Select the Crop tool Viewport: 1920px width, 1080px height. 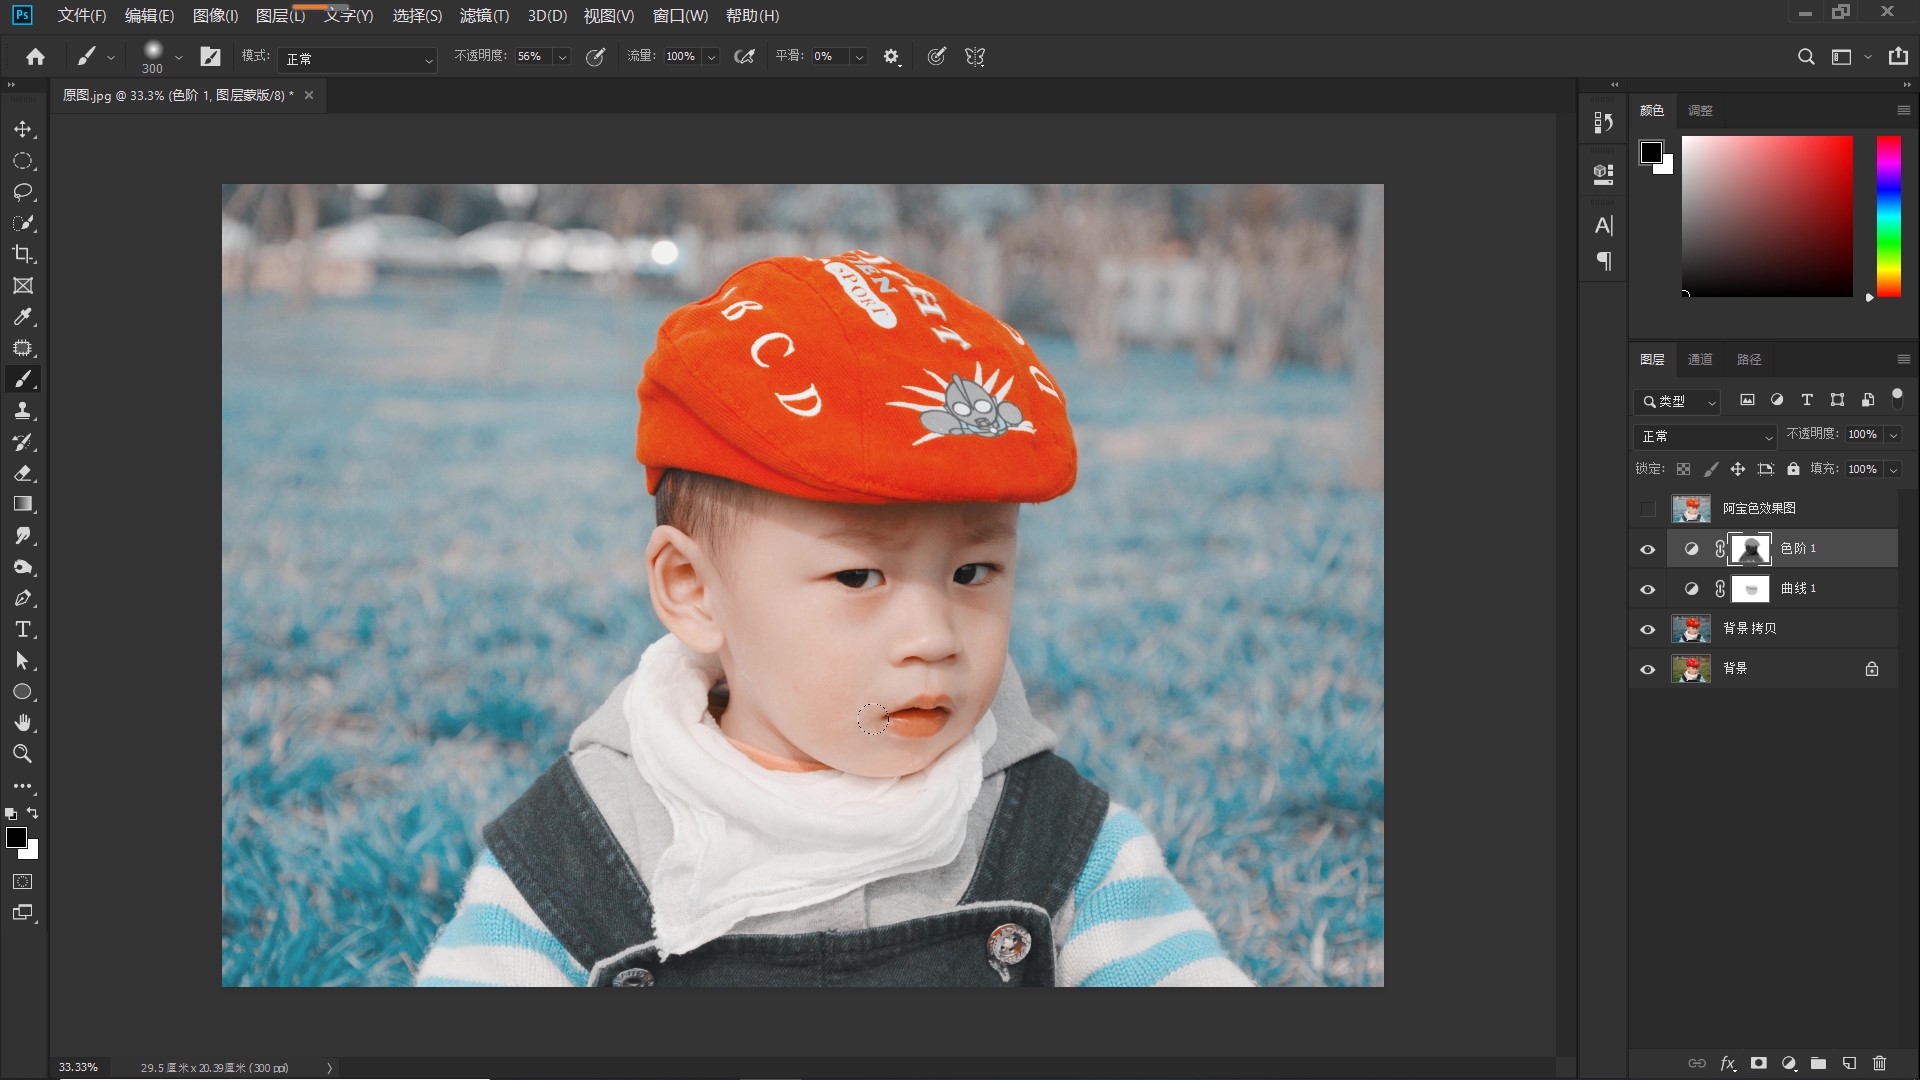[22, 254]
